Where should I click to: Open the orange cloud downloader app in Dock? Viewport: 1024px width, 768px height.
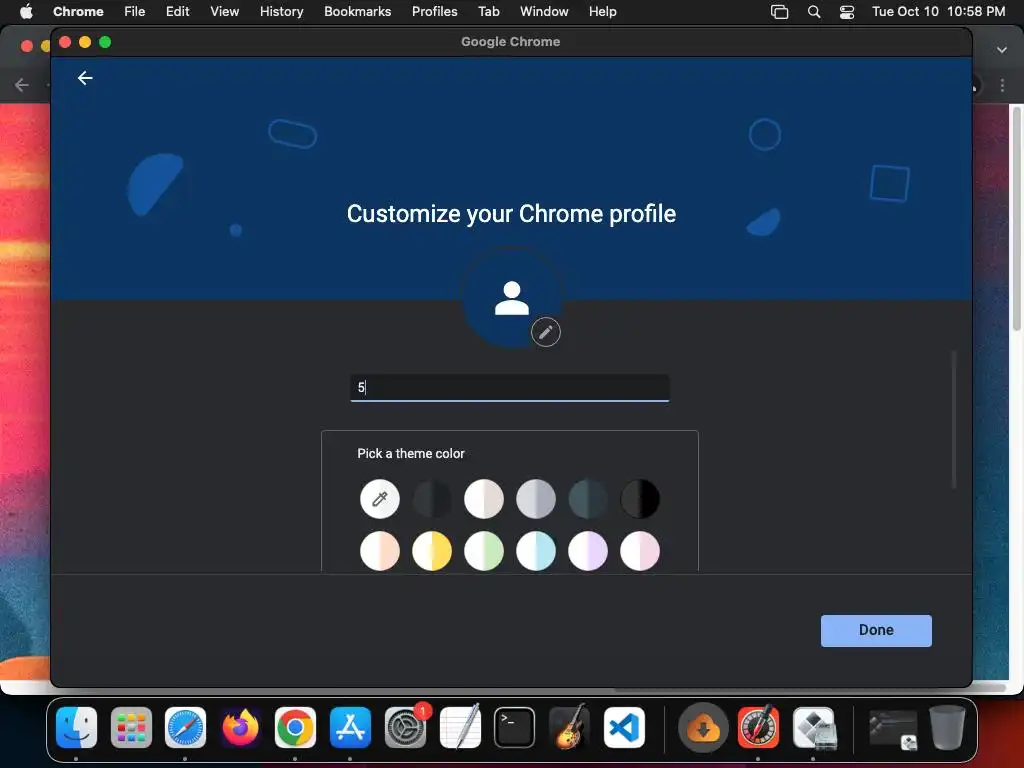coord(703,728)
